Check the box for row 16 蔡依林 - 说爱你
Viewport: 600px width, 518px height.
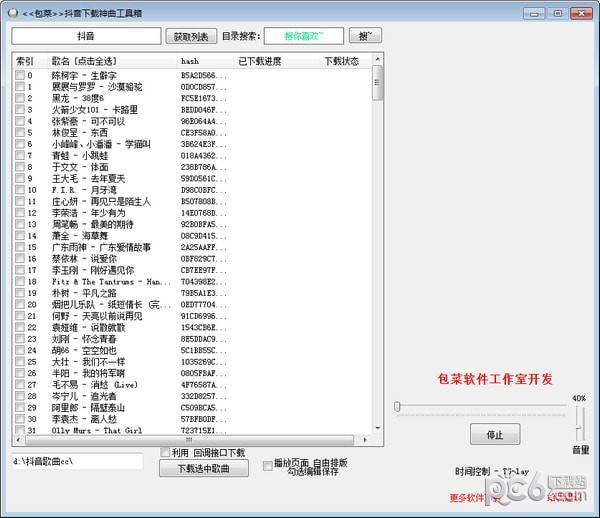pyautogui.click(x=20, y=259)
